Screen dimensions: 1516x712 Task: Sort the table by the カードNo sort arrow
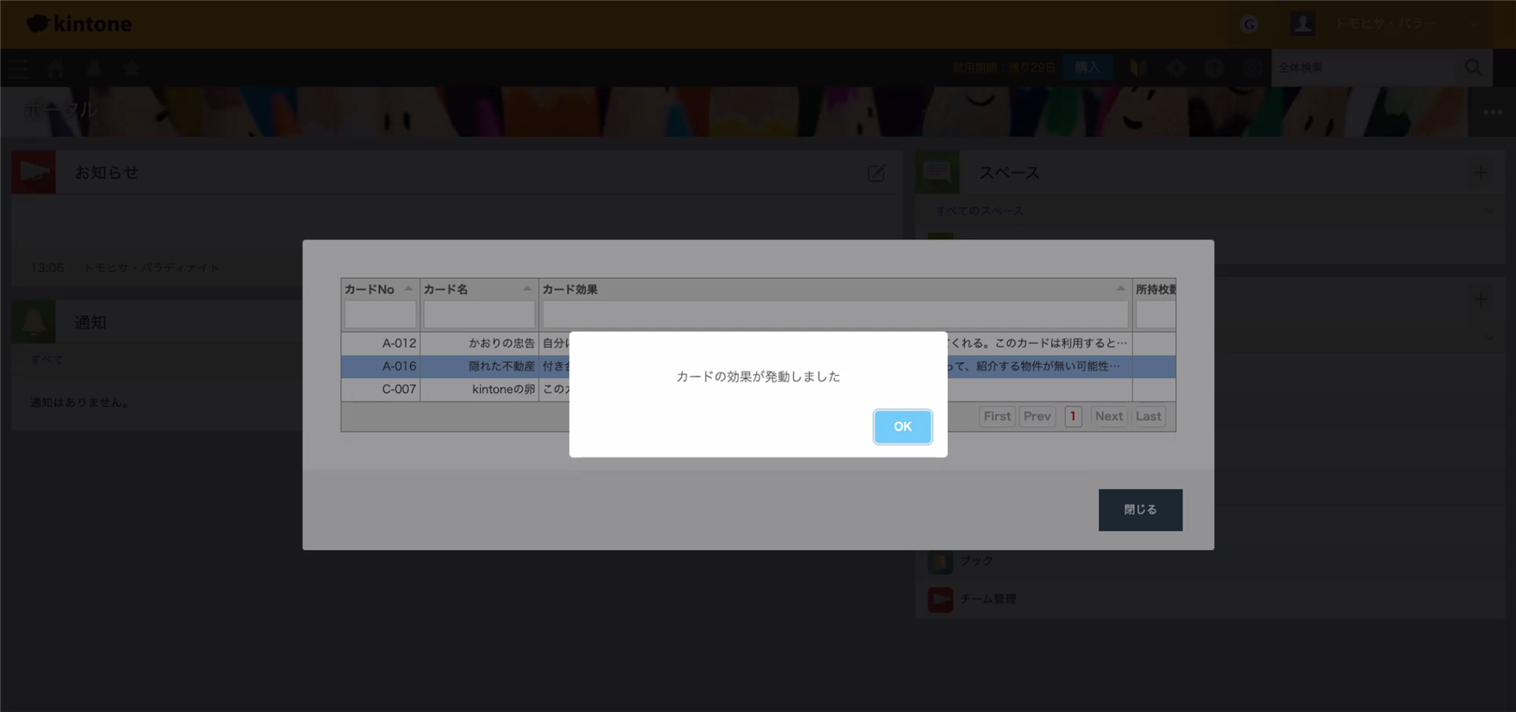(408, 289)
